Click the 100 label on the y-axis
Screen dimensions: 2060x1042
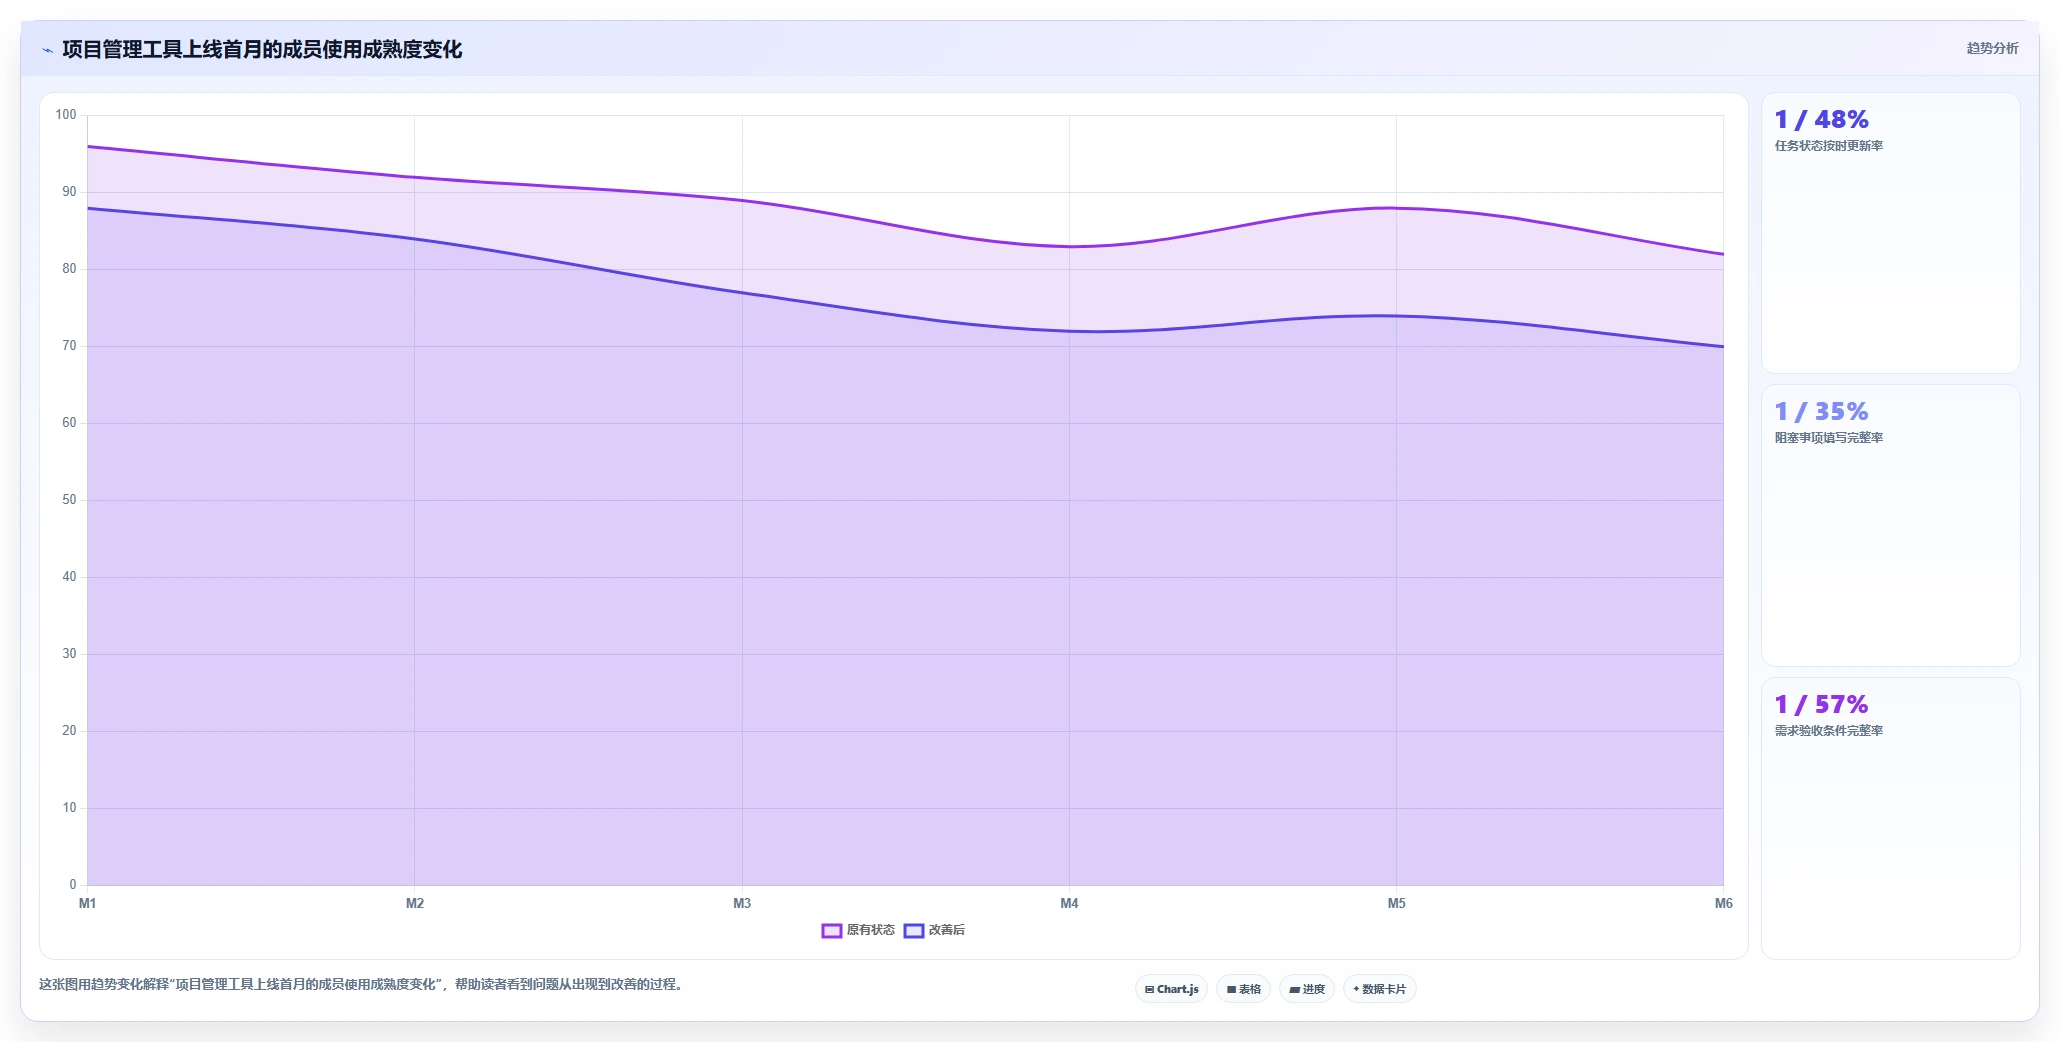(66, 115)
